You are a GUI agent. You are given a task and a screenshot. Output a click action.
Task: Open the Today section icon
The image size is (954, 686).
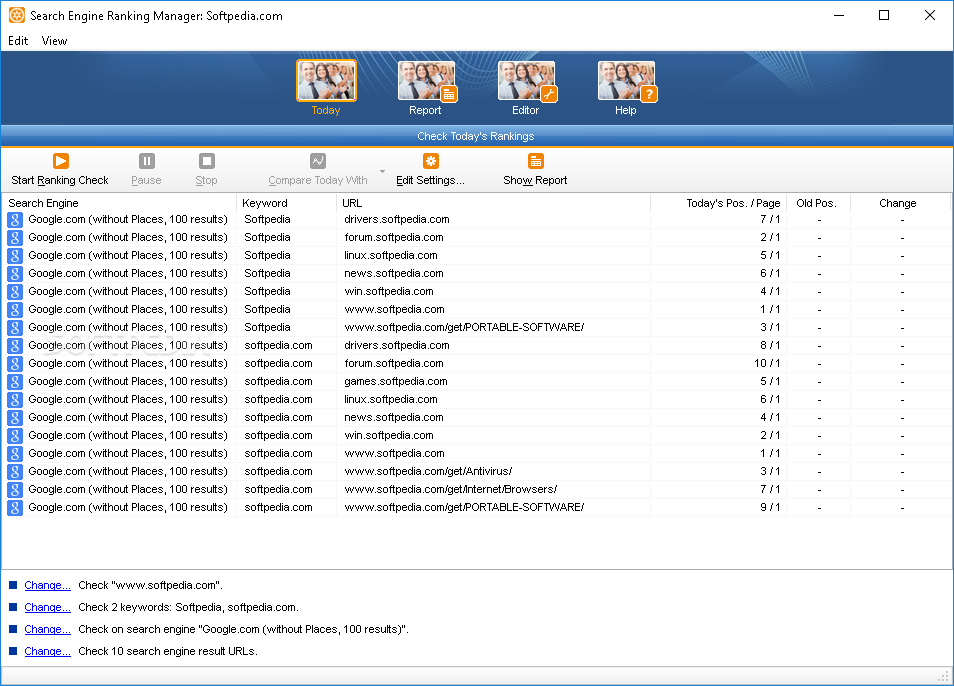pos(326,80)
